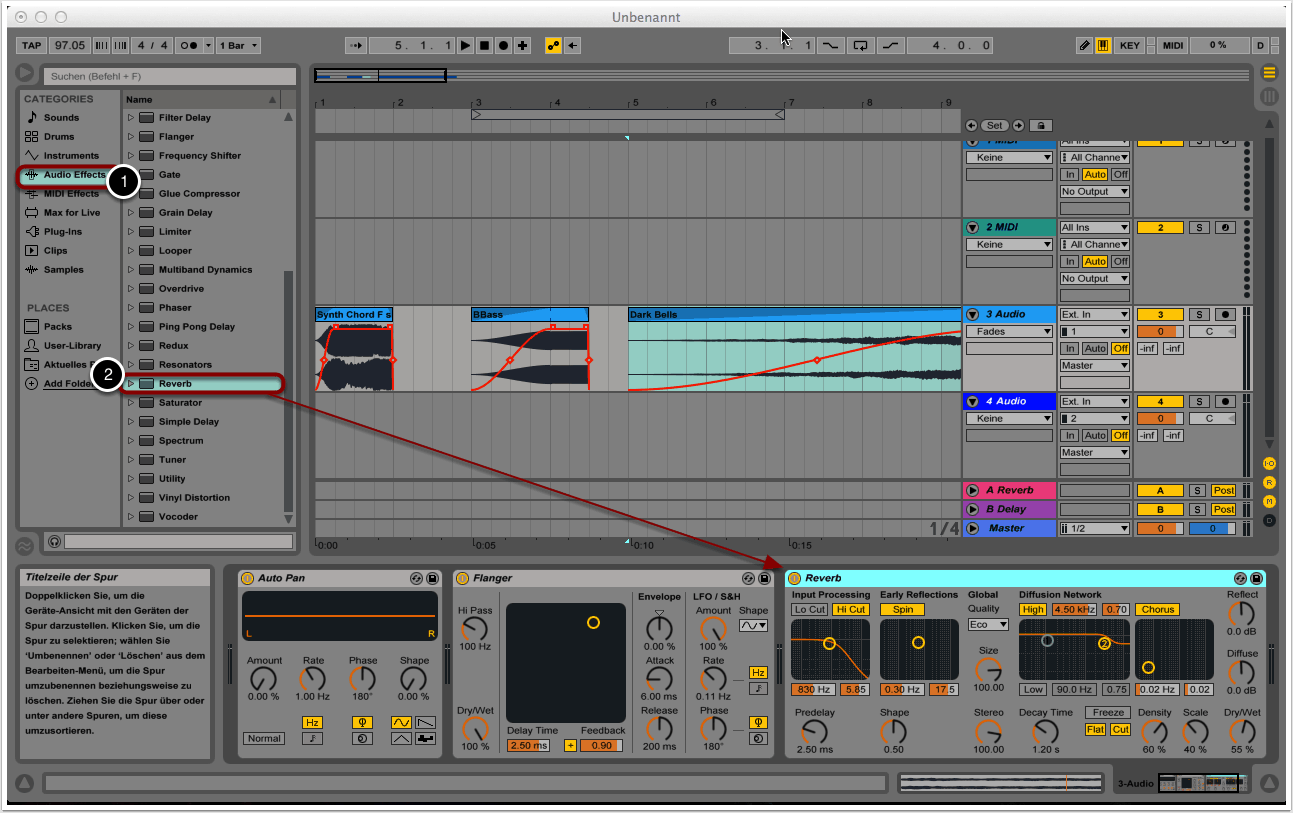The width and height of the screenshot is (1293, 813).
Task: Enable the Freeze button in Reverb
Action: (x=1109, y=713)
